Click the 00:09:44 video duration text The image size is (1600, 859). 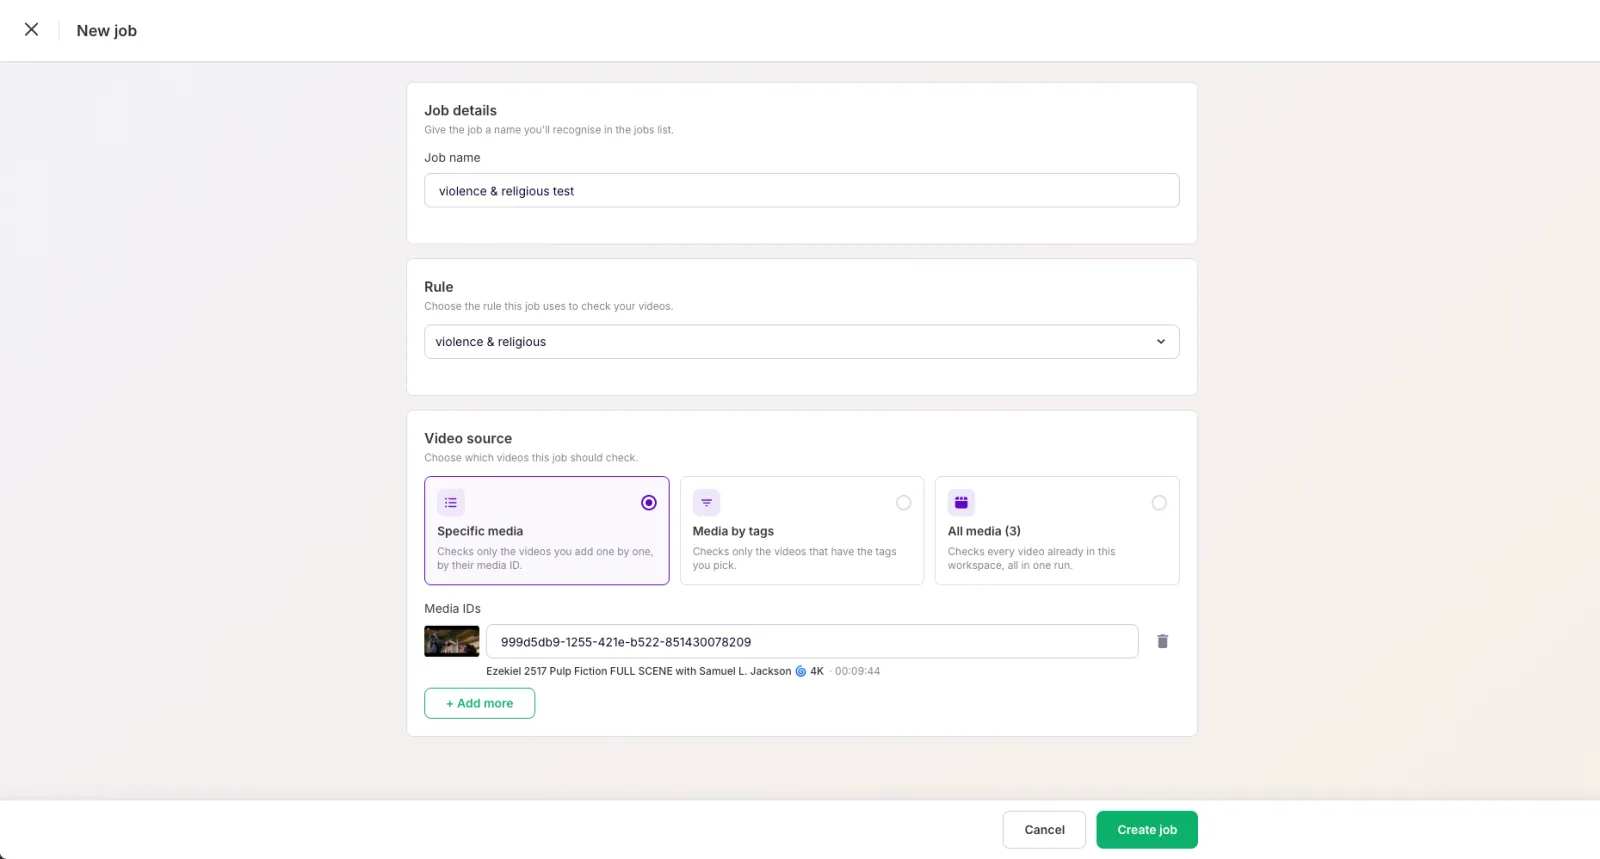click(857, 672)
